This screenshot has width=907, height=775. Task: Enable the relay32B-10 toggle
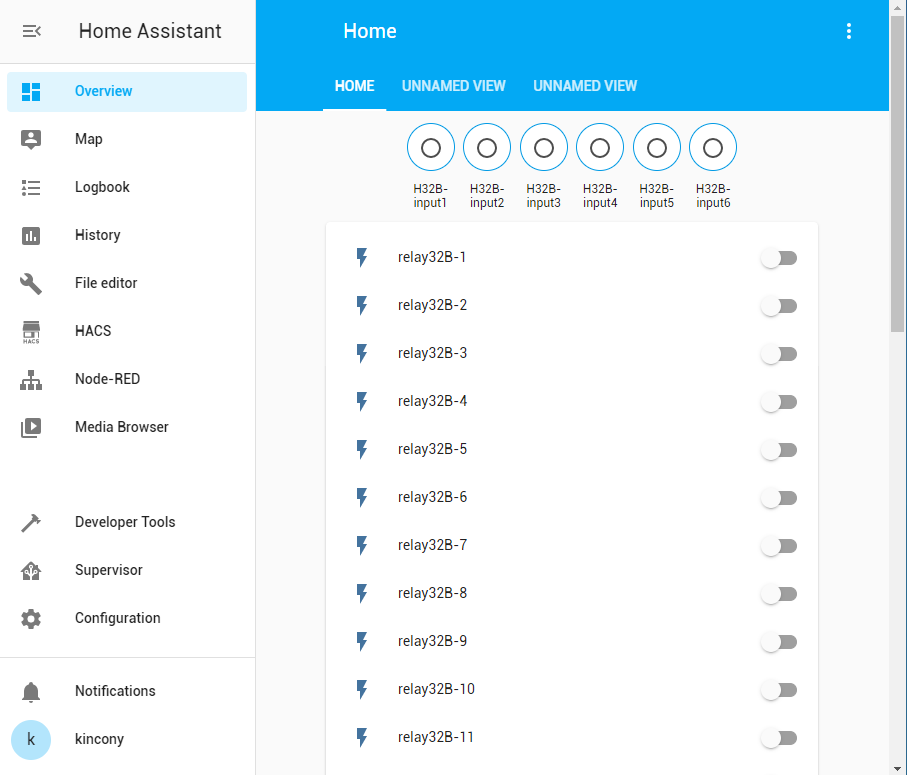coord(778,690)
